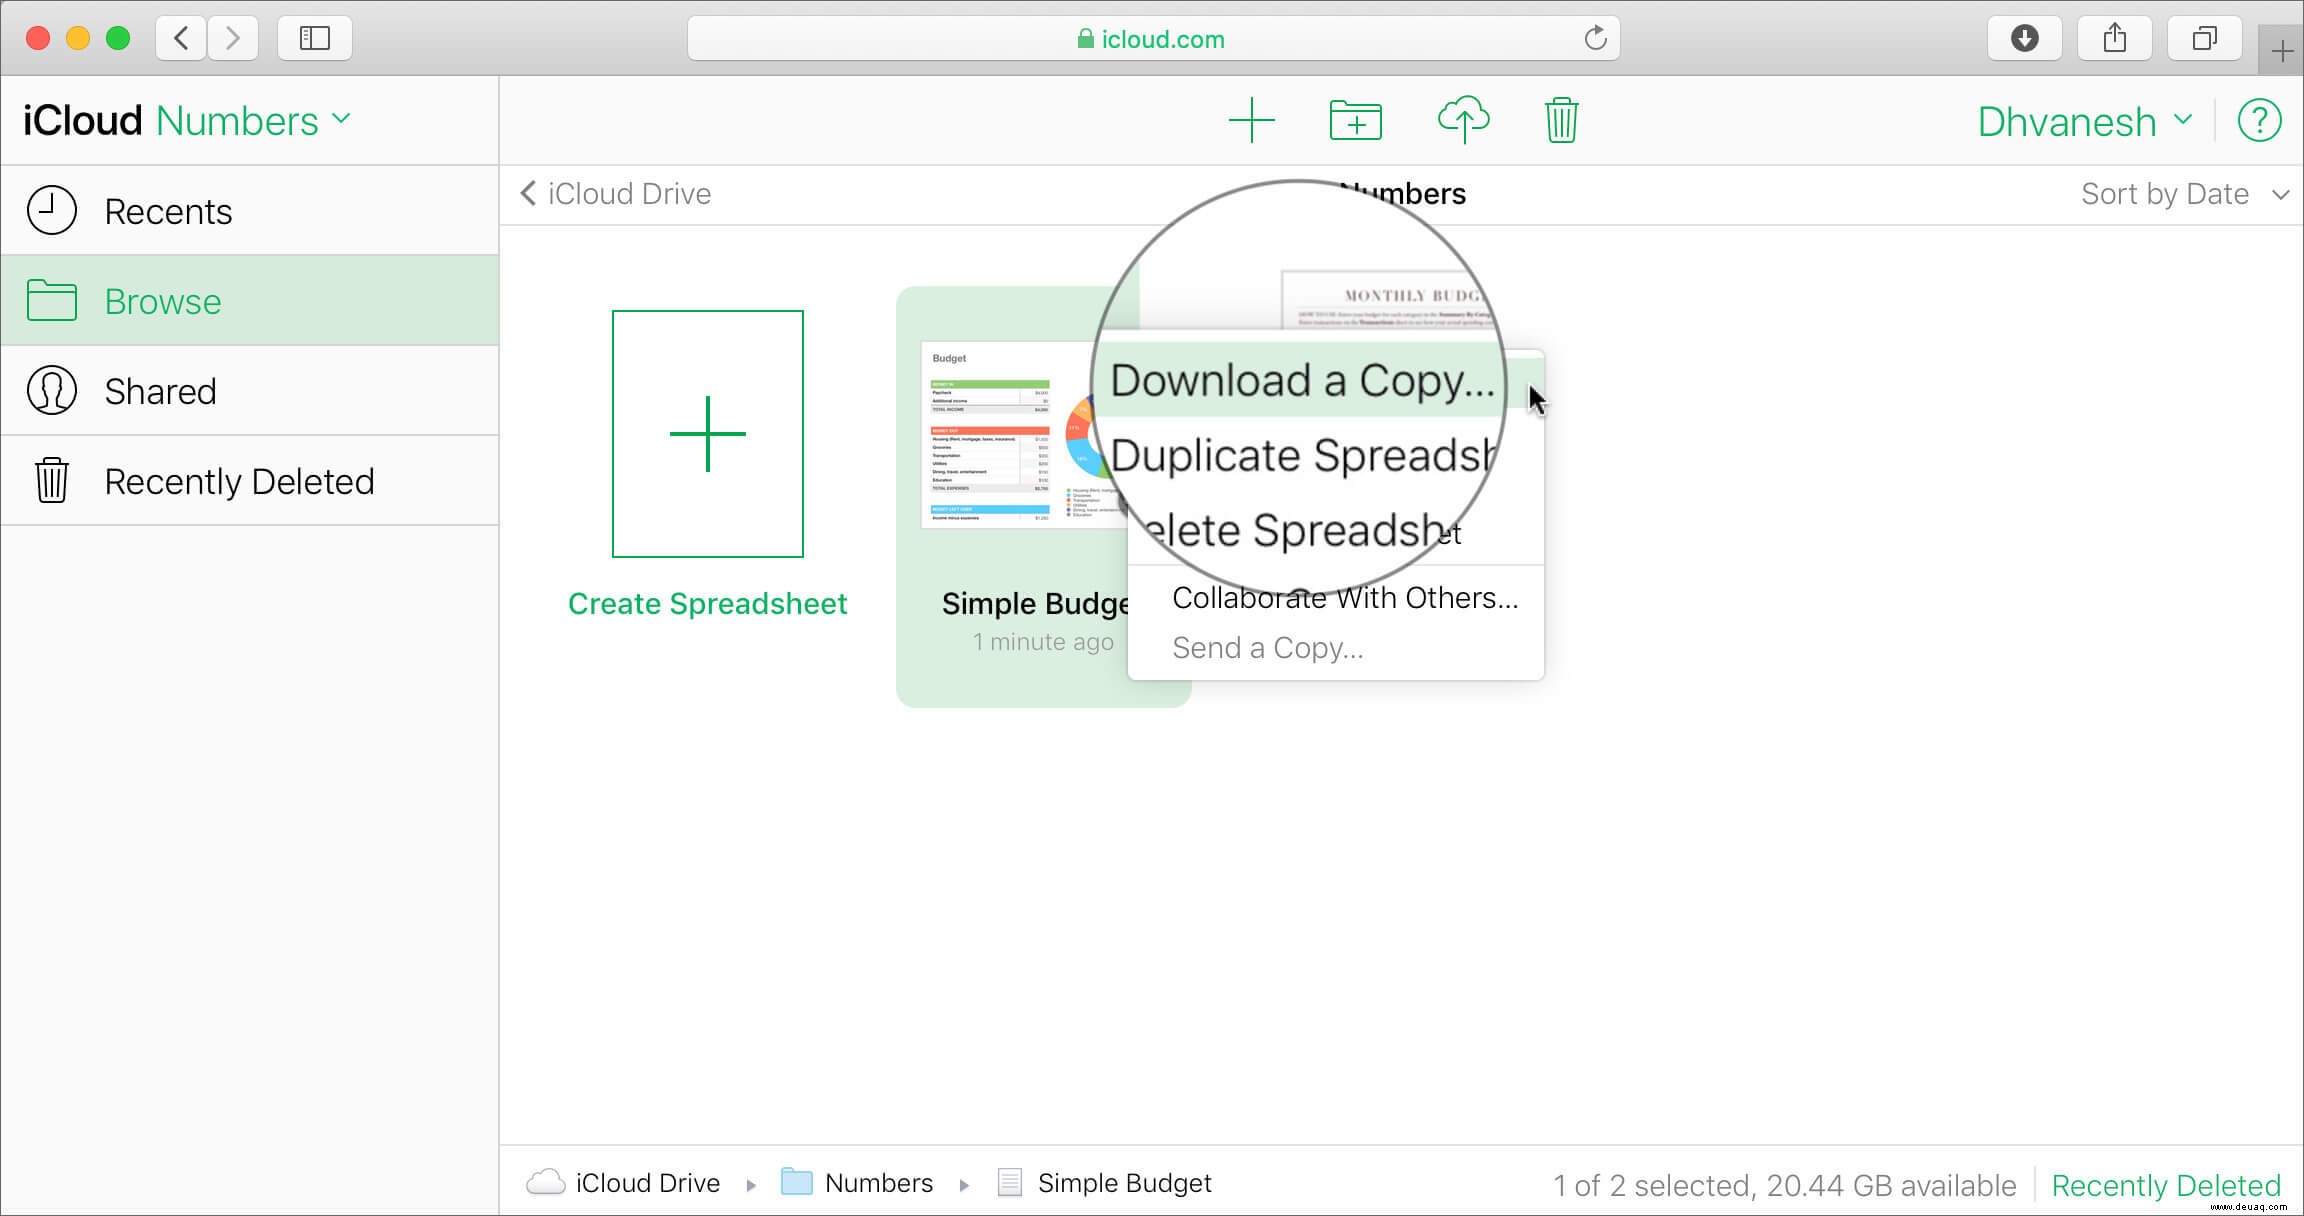The image size is (2304, 1216).
Task: Open Recently Deleted in the sidebar
Action: [x=250, y=480]
